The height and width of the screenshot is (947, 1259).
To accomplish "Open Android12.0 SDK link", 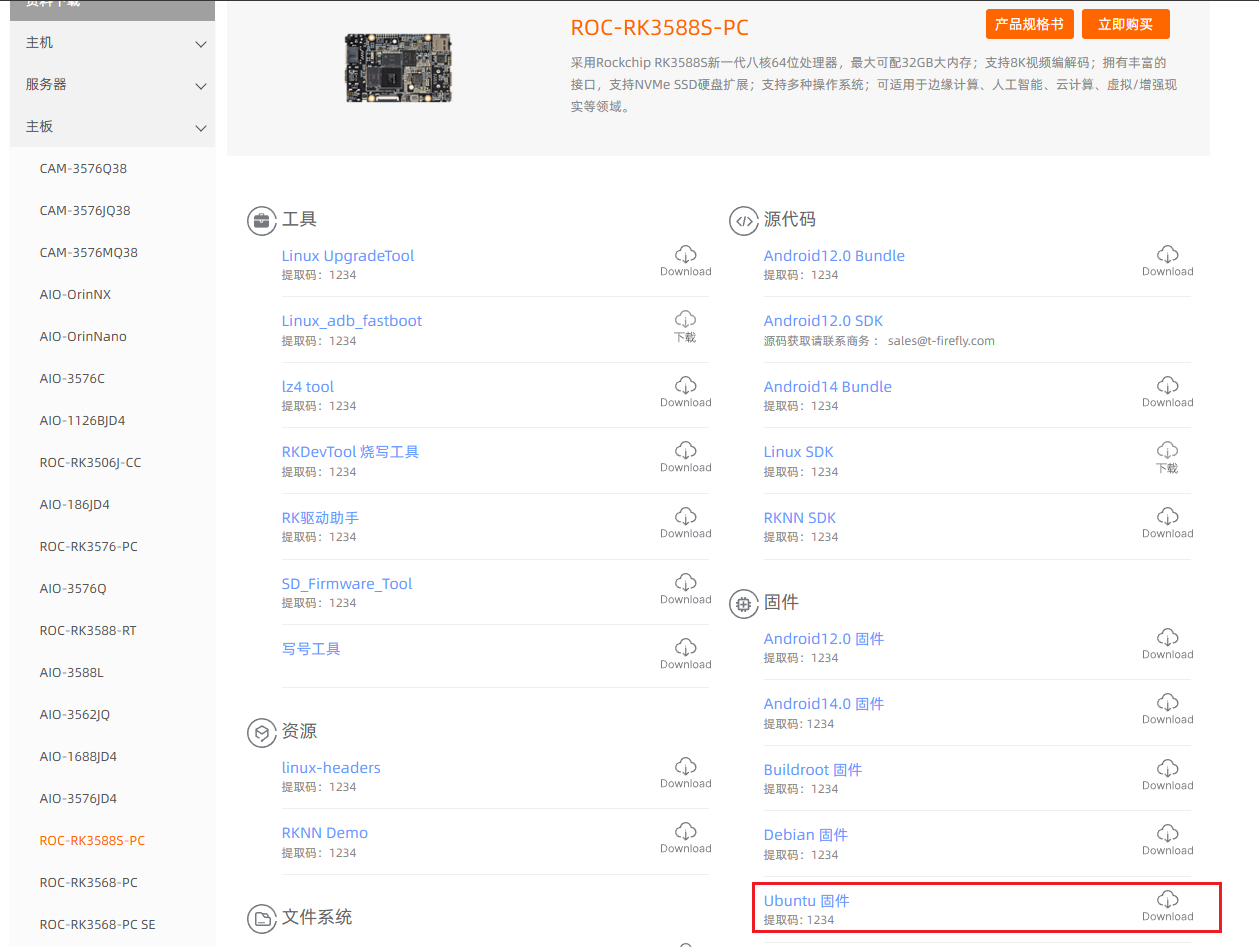I will tap(824, 321).
